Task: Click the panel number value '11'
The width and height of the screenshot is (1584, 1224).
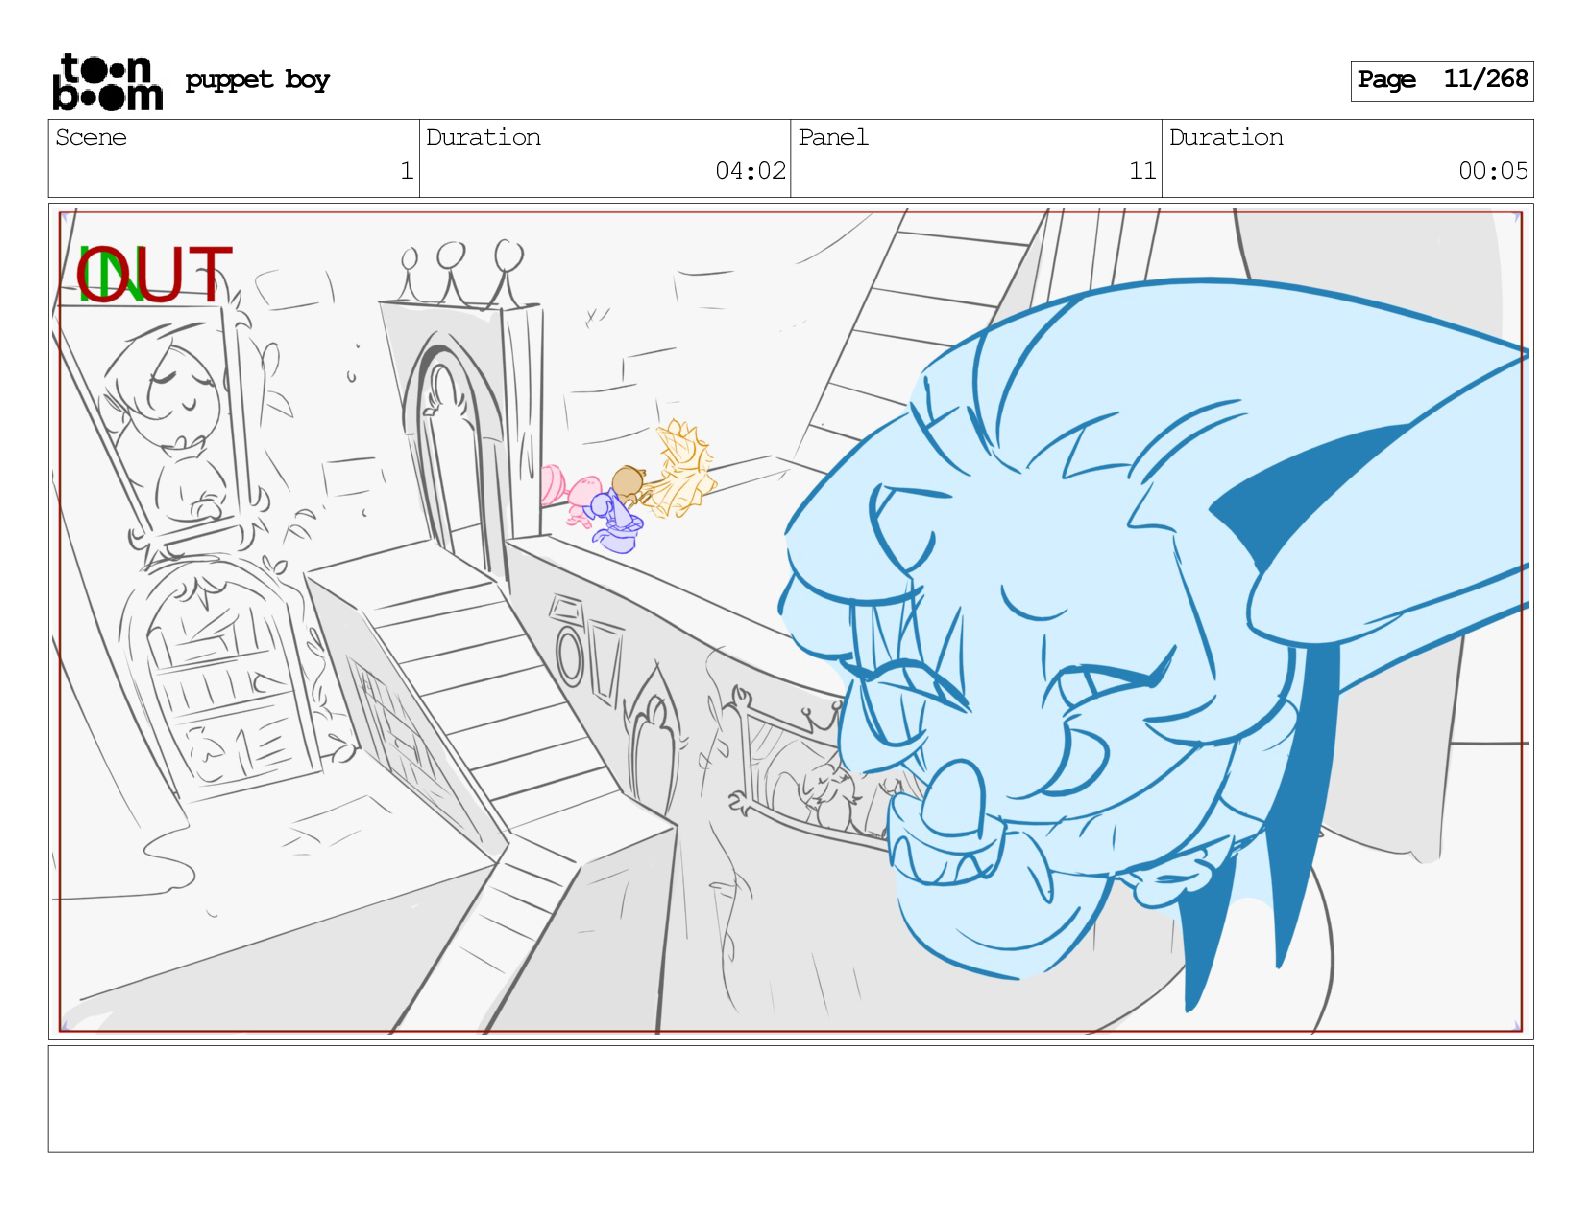Action: 1142,171
